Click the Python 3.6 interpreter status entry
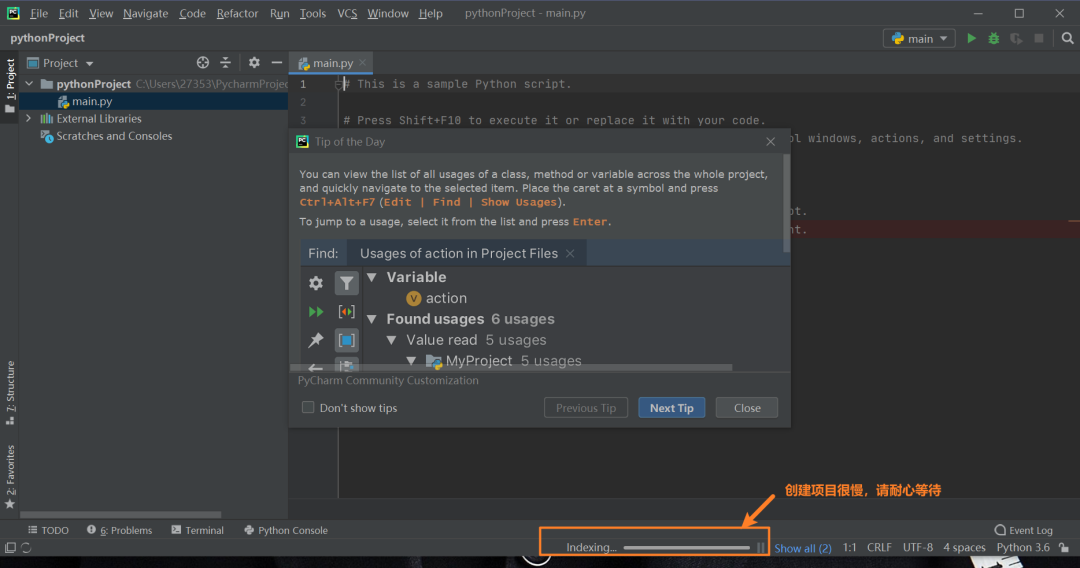 (x=1023, y=548)
